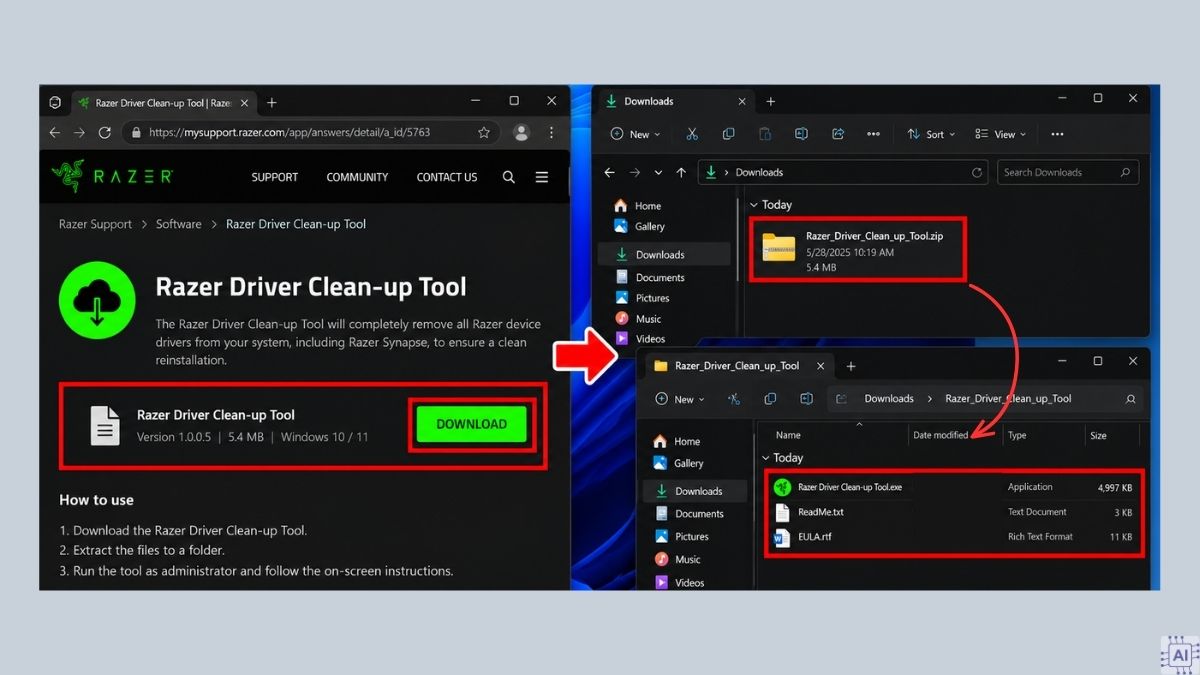This screenshot has height=675, width=1200.
Task: Click the Paste icon in the Downloads window
Action: [765, 134]
